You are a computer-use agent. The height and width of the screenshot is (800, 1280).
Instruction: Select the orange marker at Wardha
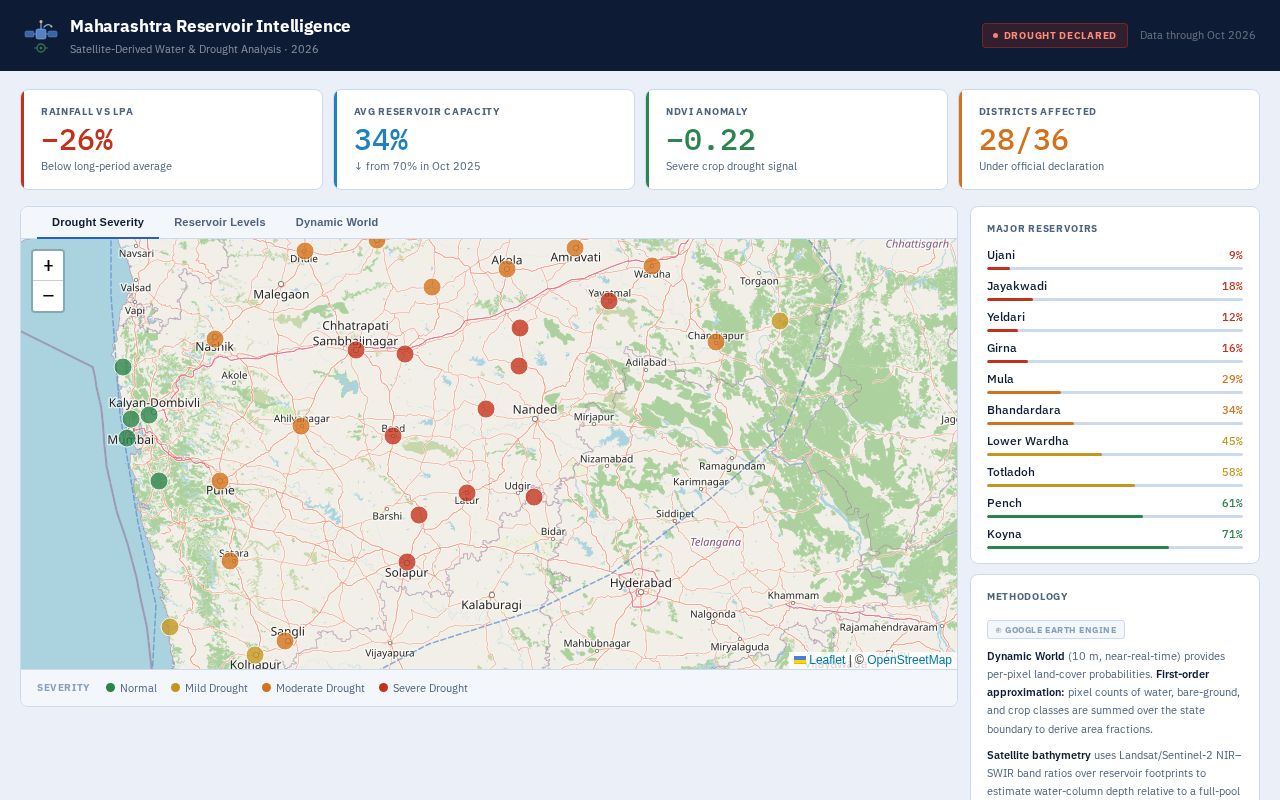click(652, 266)
